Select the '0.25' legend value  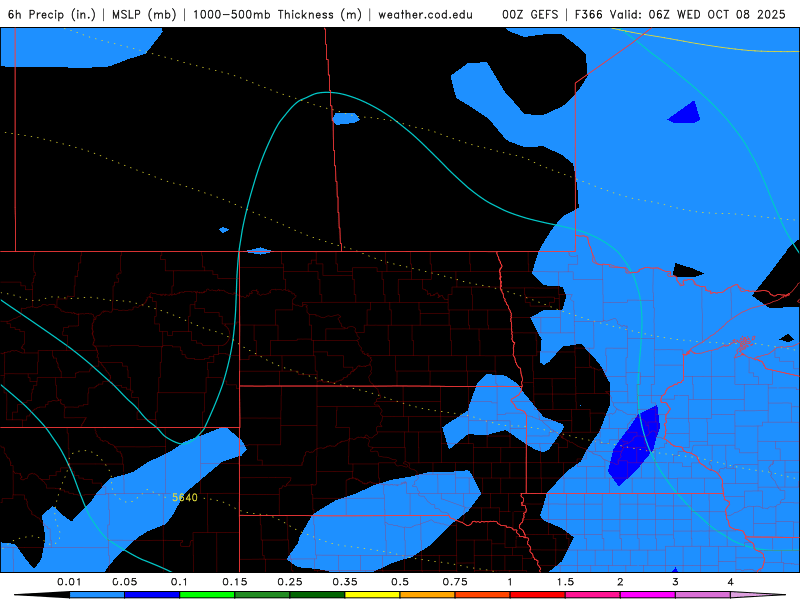point(290,582)
